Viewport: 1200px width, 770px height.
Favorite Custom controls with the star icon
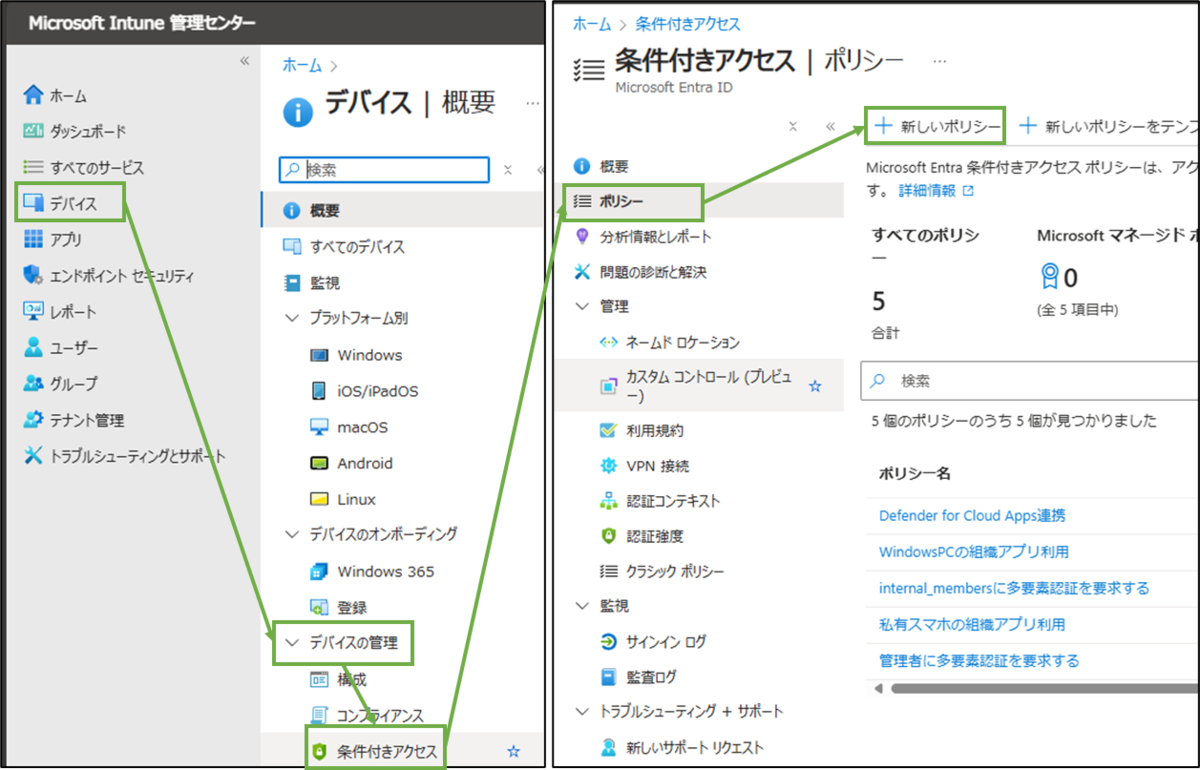coord(815,385)
